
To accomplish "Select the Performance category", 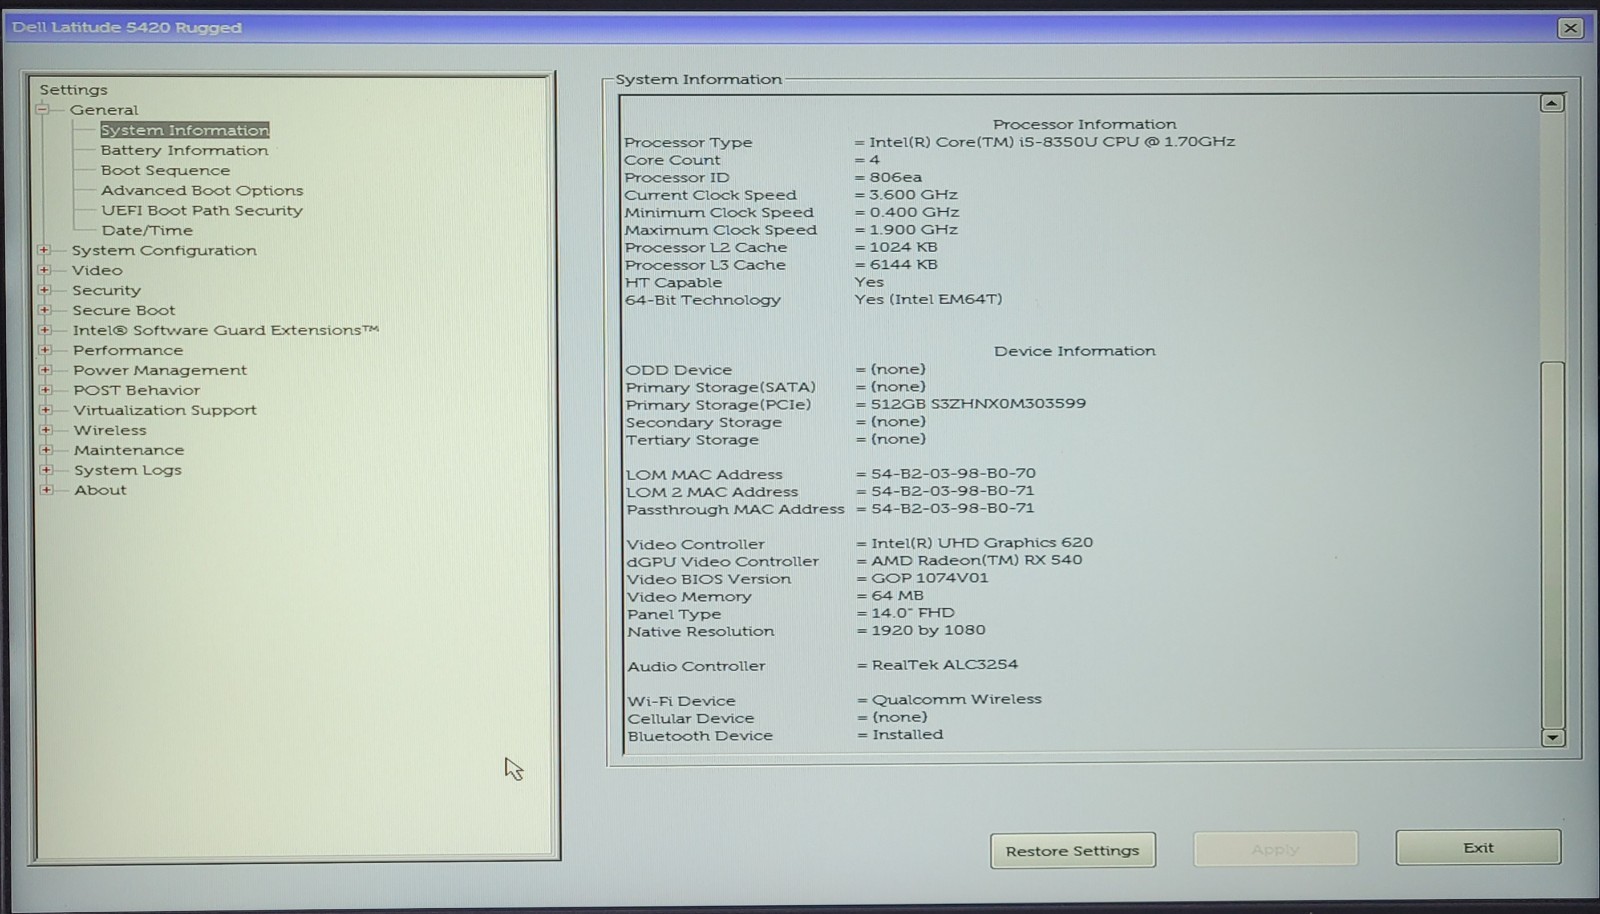I will pos(128,350).
